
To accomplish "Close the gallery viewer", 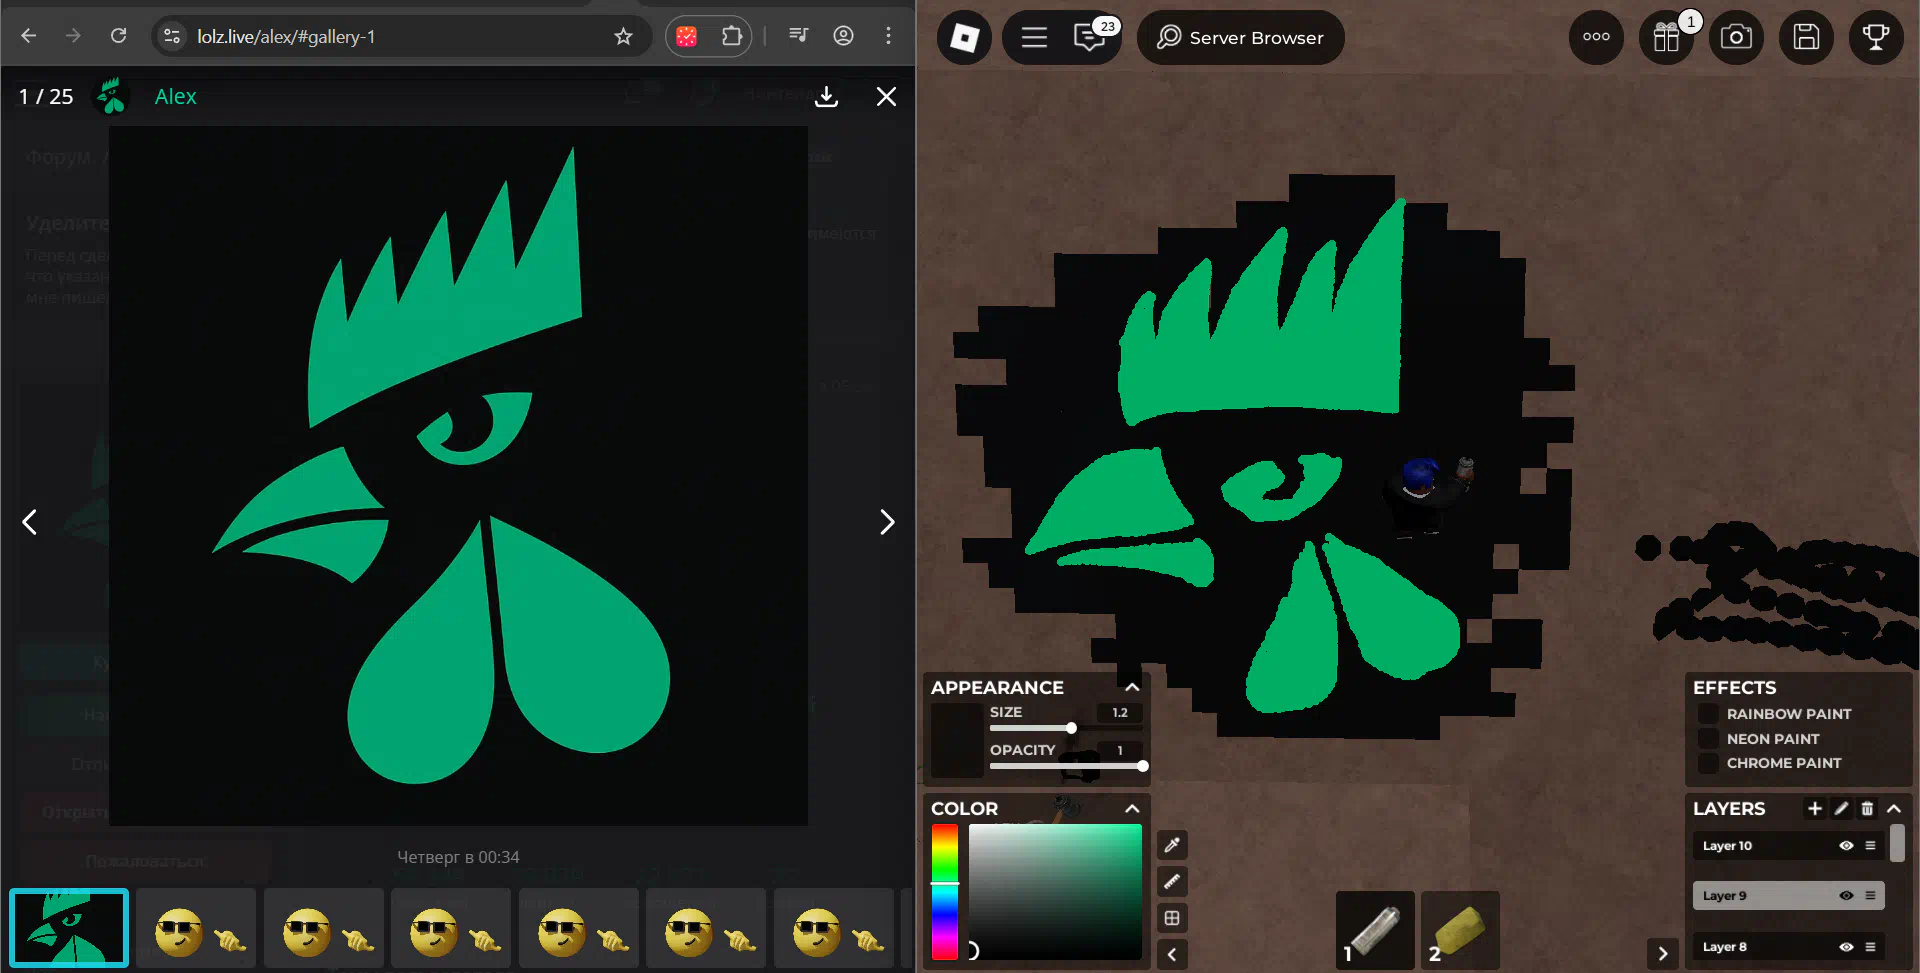I will (x=886, y=96).
